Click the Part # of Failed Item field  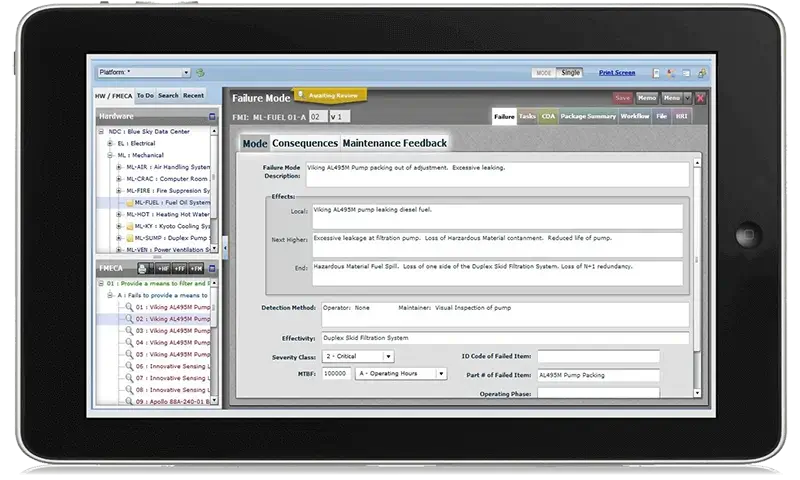(598, 375)
